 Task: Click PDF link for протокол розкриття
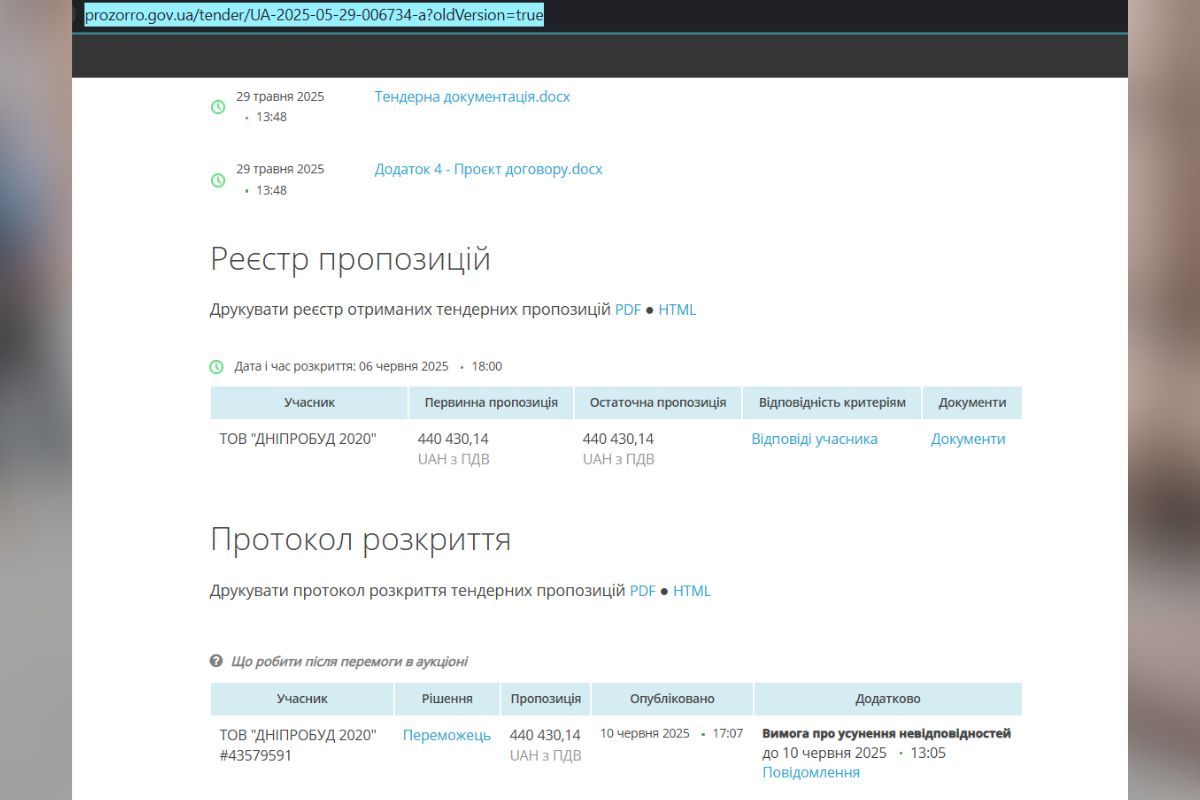[x=643, y=590]
